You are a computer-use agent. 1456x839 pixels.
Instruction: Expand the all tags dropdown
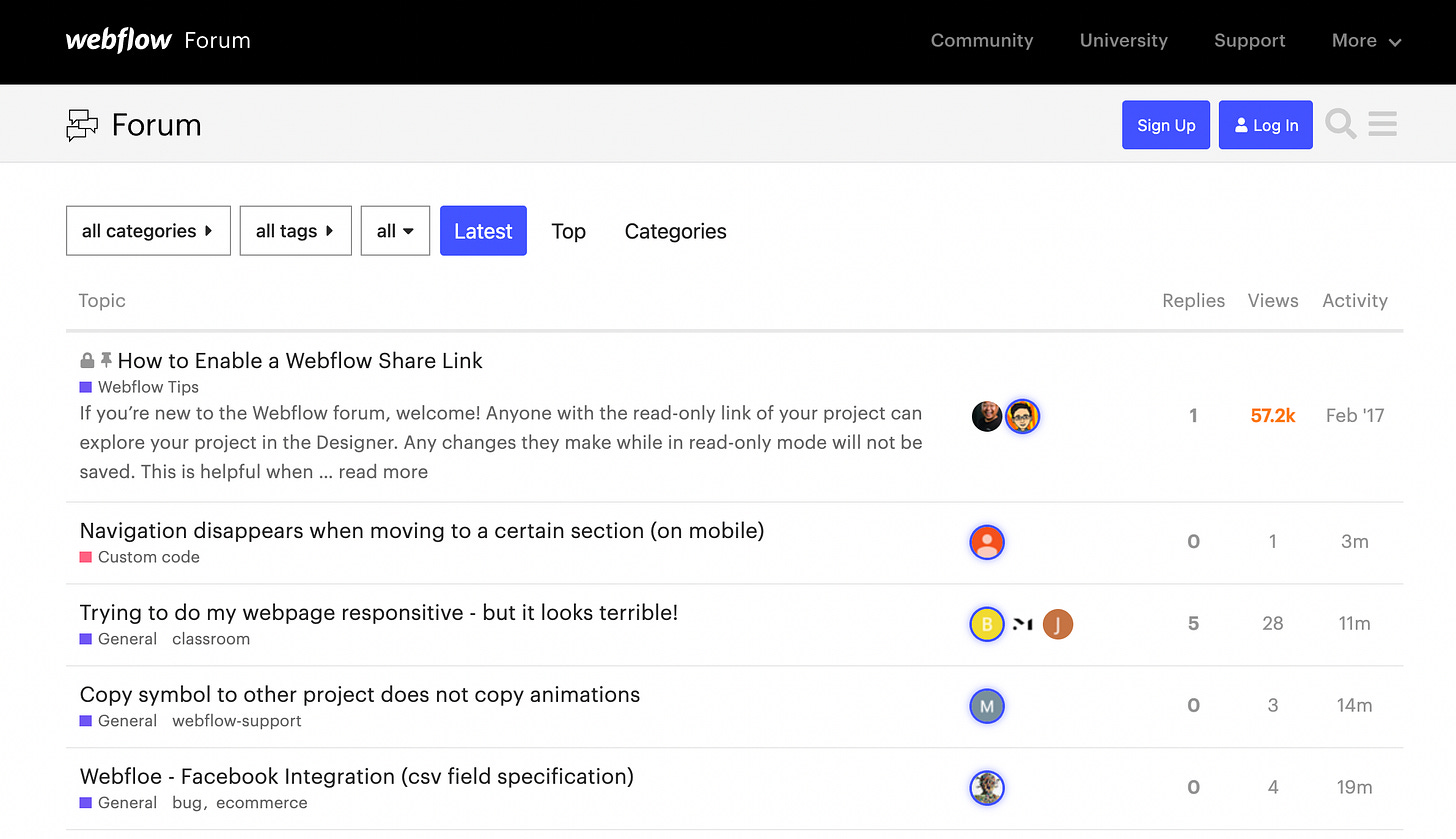296,231
